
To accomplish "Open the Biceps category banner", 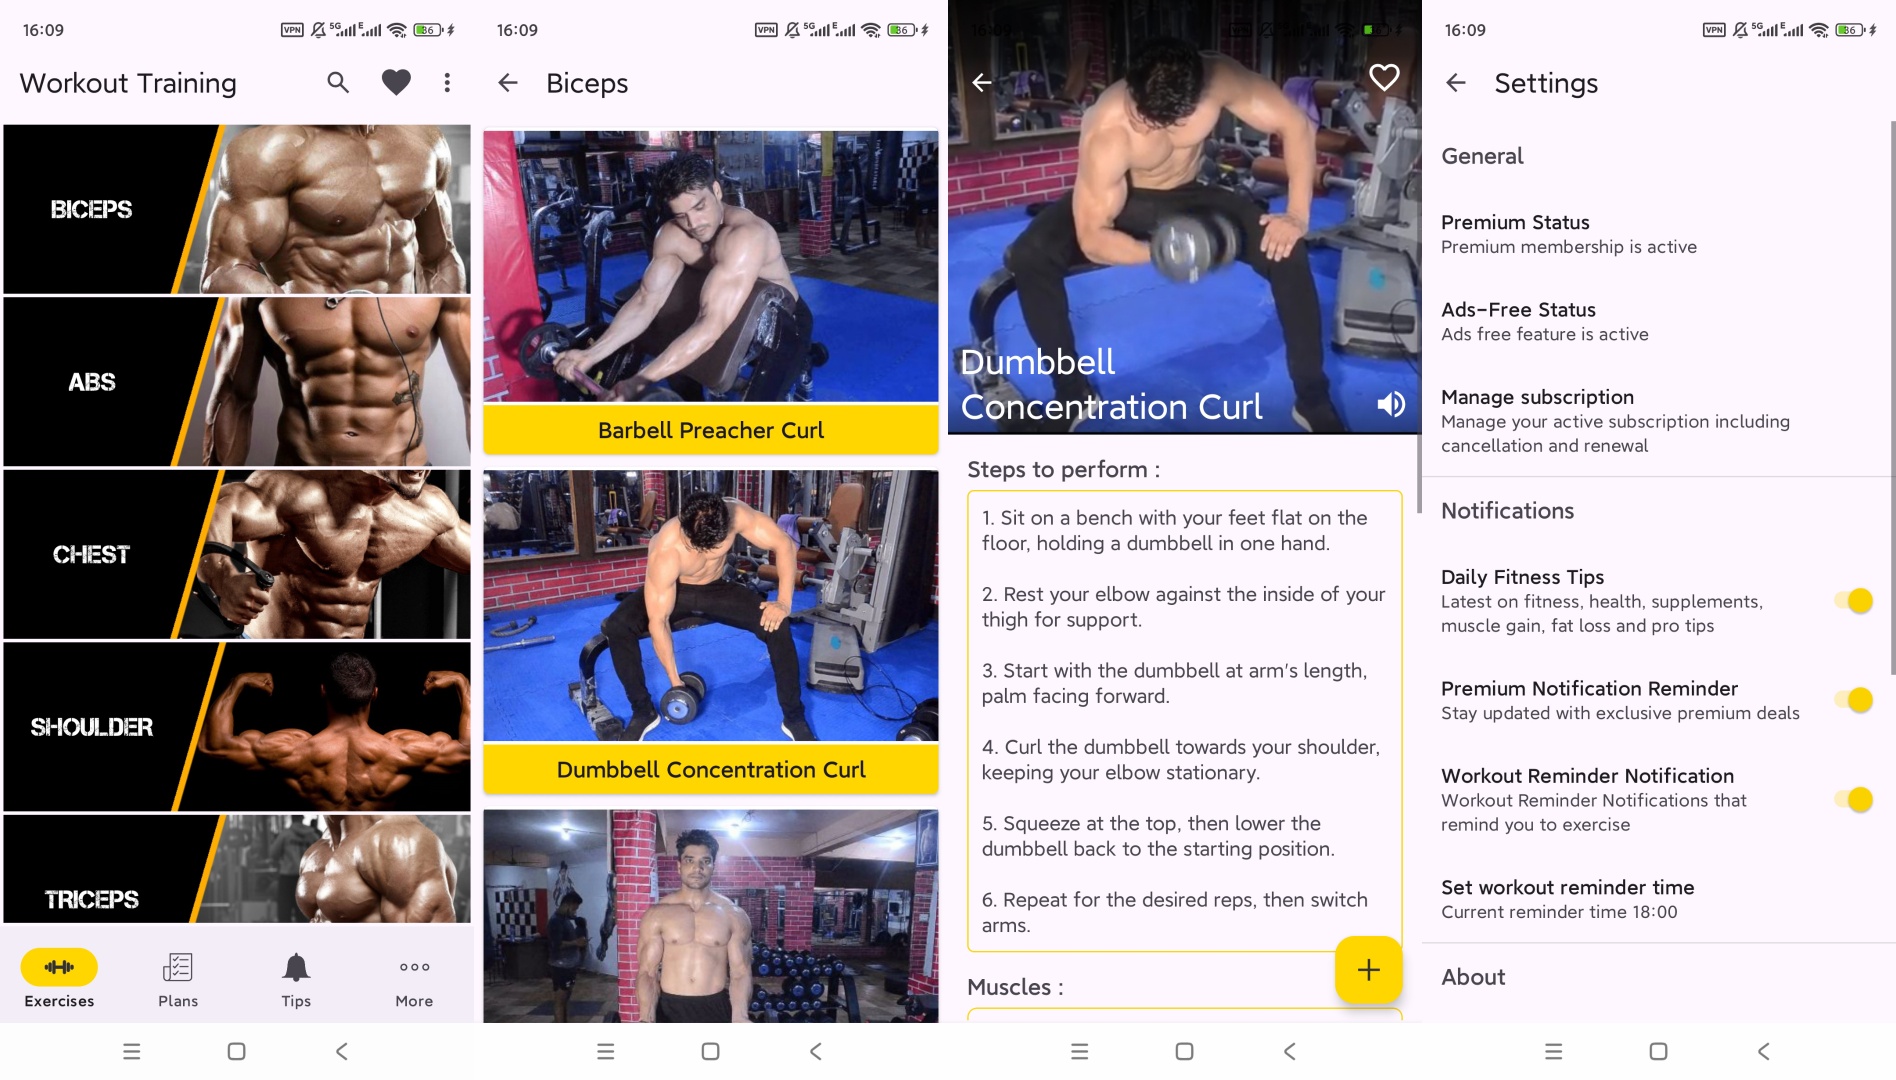I will click(237, 207).
